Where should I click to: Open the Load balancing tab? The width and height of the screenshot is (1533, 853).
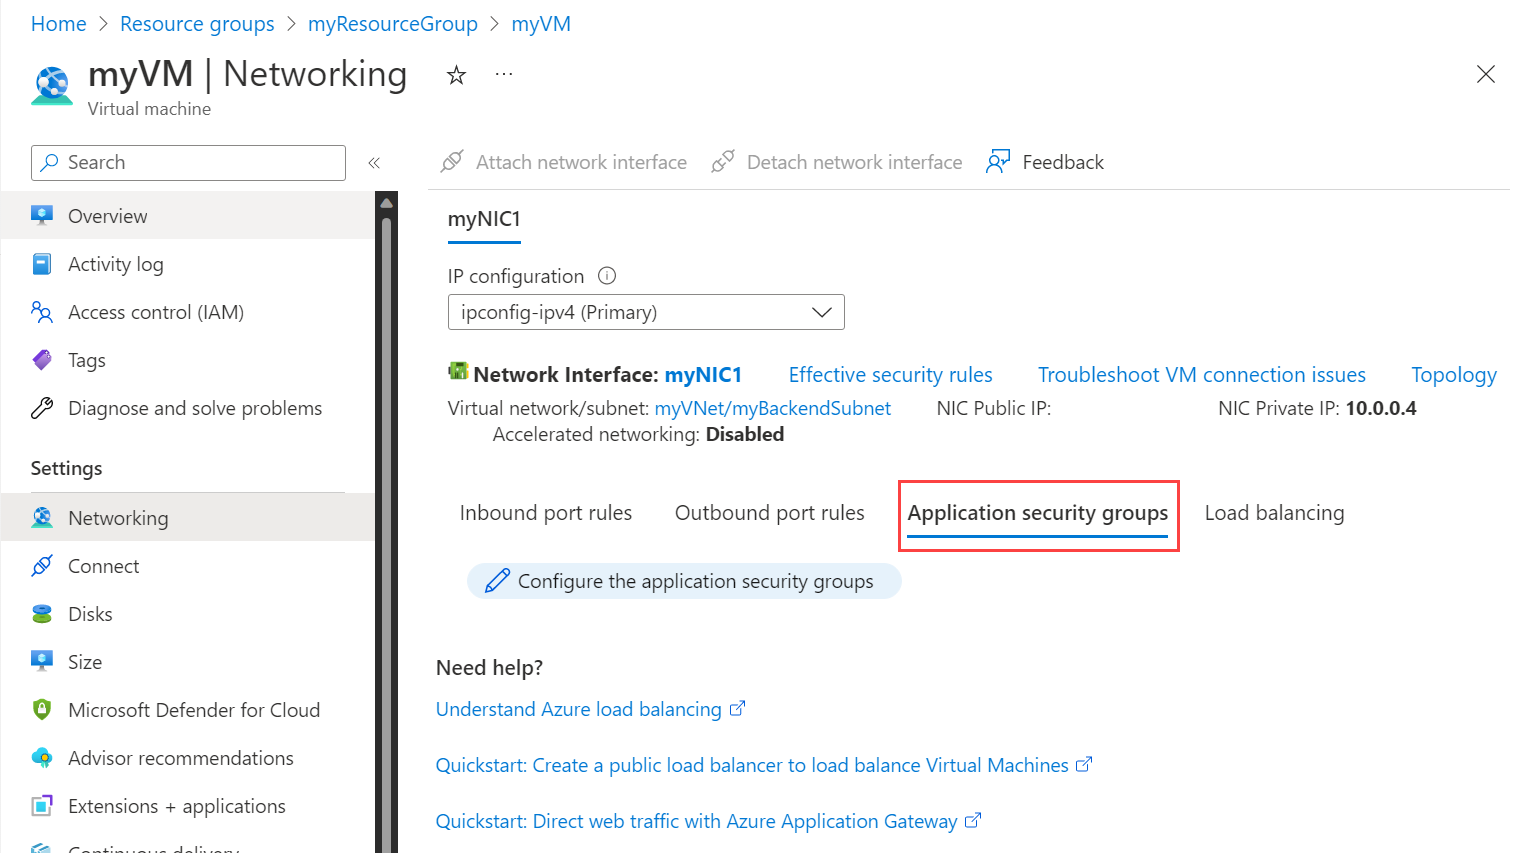coord(1274,512)
